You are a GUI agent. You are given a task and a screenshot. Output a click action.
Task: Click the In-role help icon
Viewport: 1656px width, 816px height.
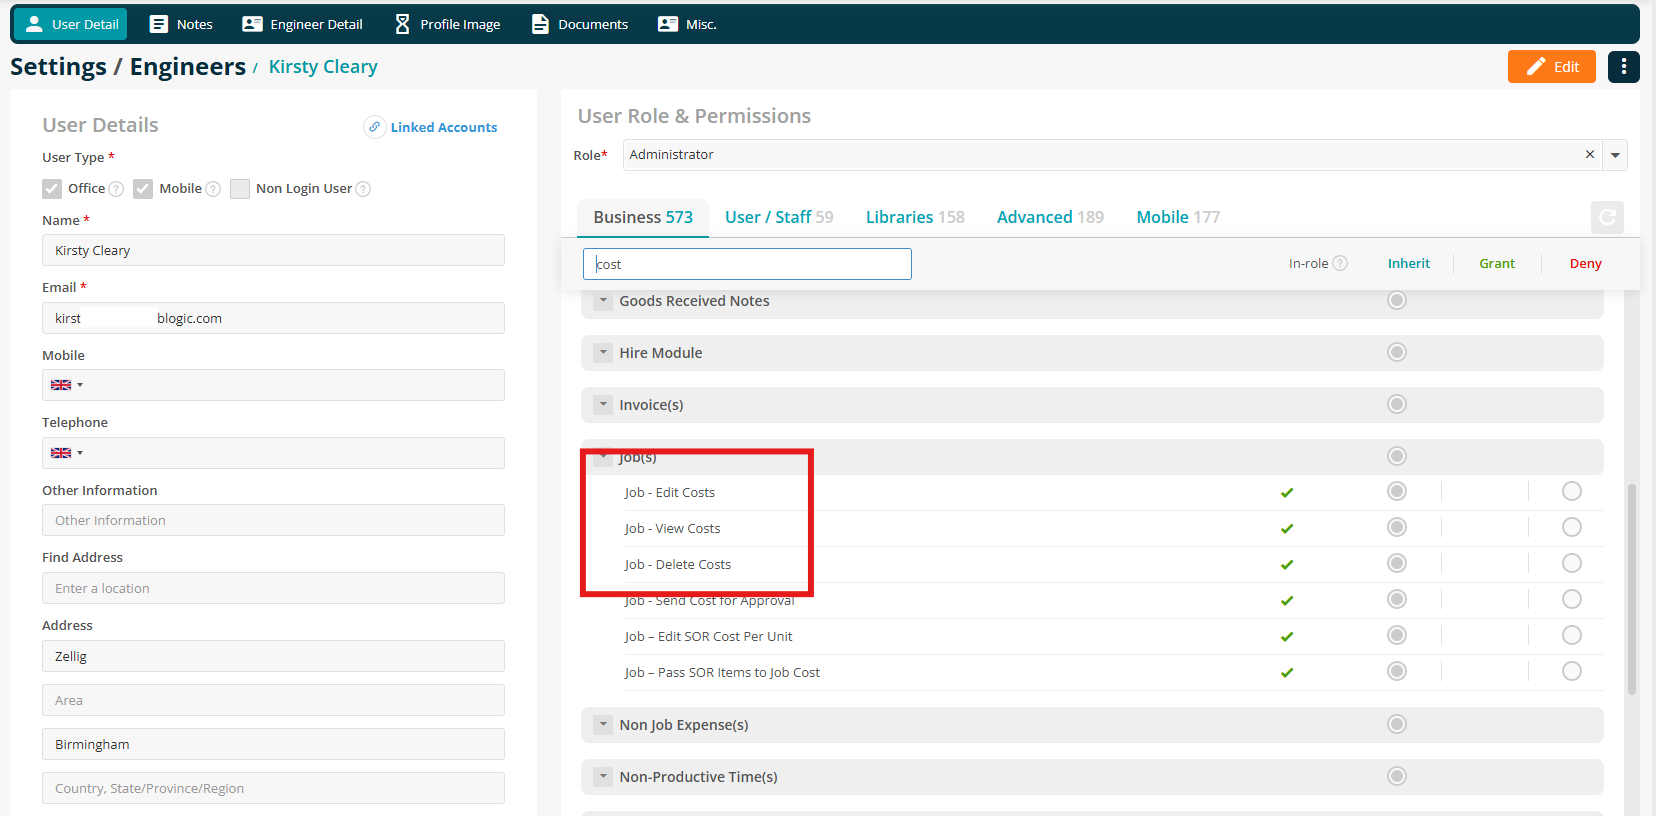(1340, 263)
